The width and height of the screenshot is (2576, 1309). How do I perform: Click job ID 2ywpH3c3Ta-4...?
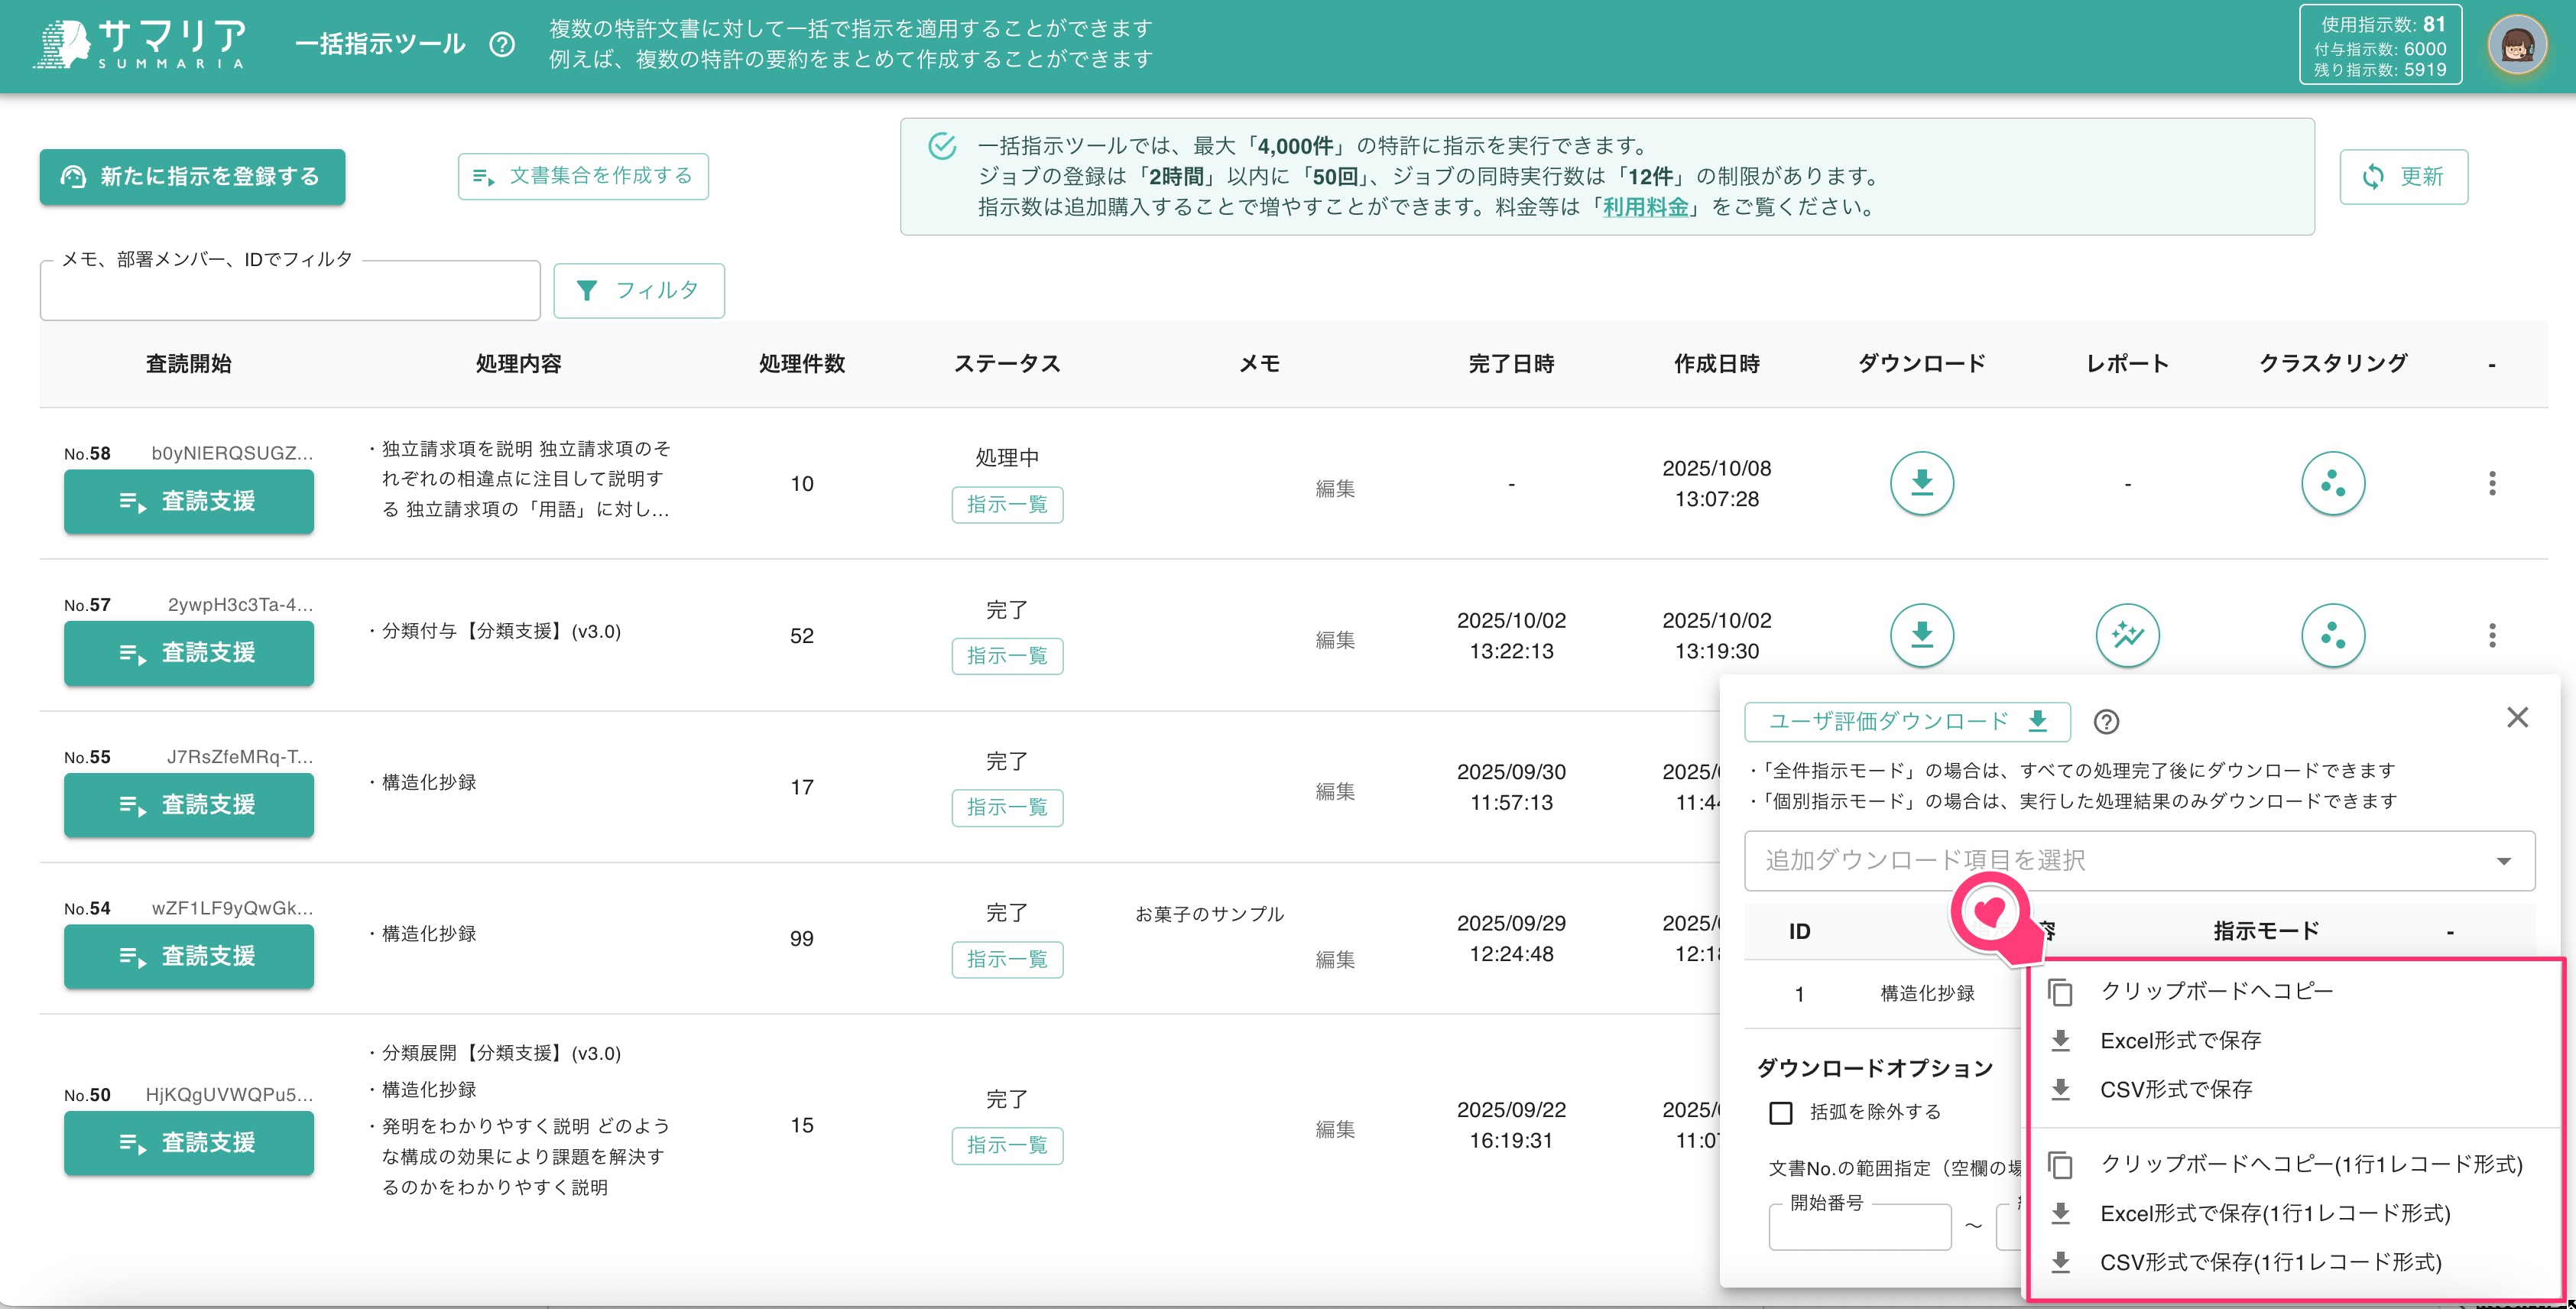240,605
